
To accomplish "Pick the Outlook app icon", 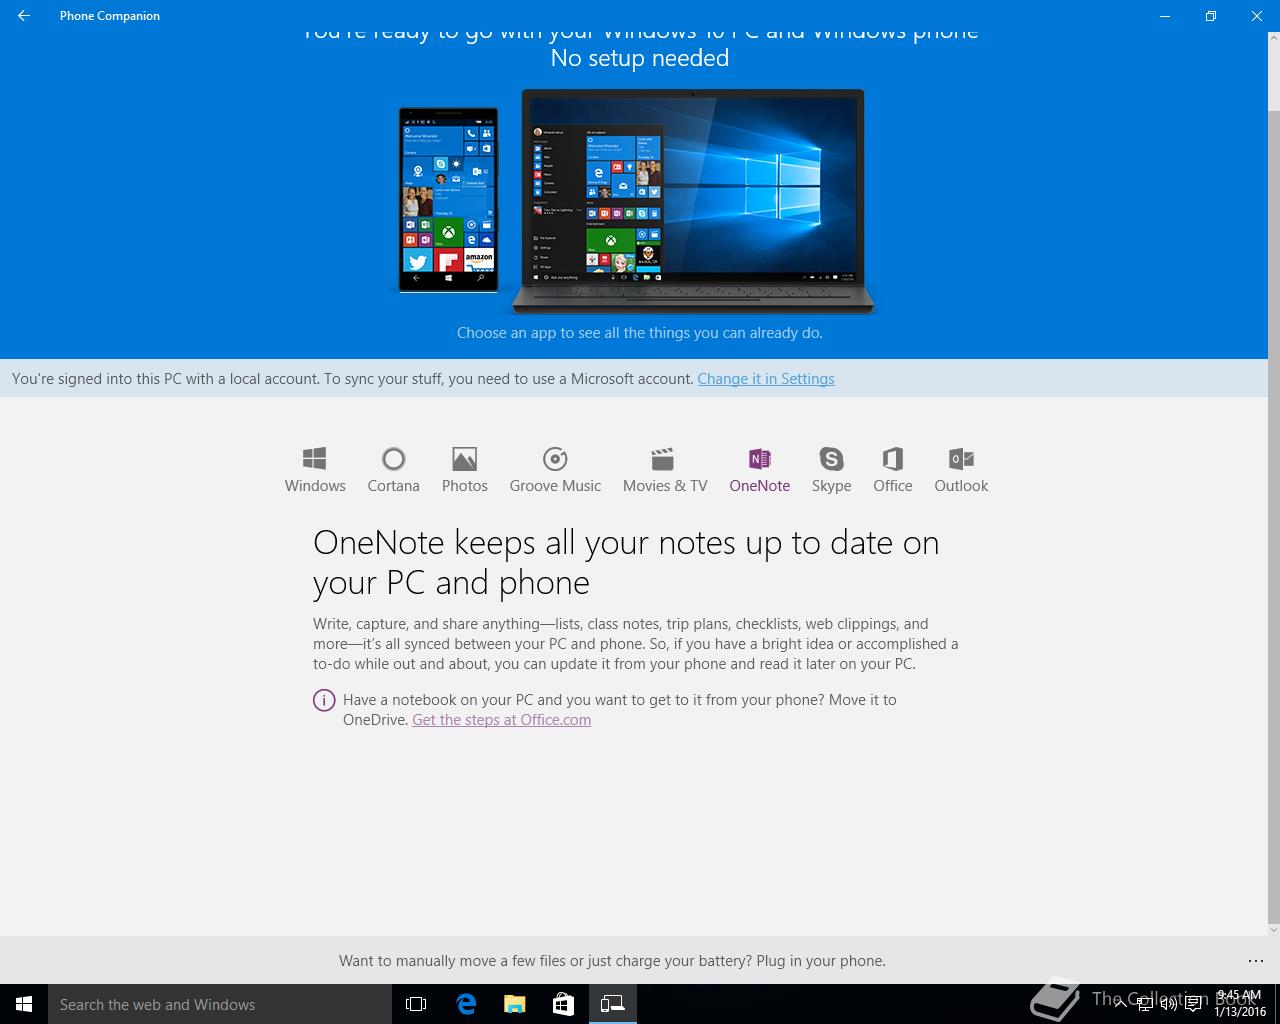I will [x=961, y=459].
